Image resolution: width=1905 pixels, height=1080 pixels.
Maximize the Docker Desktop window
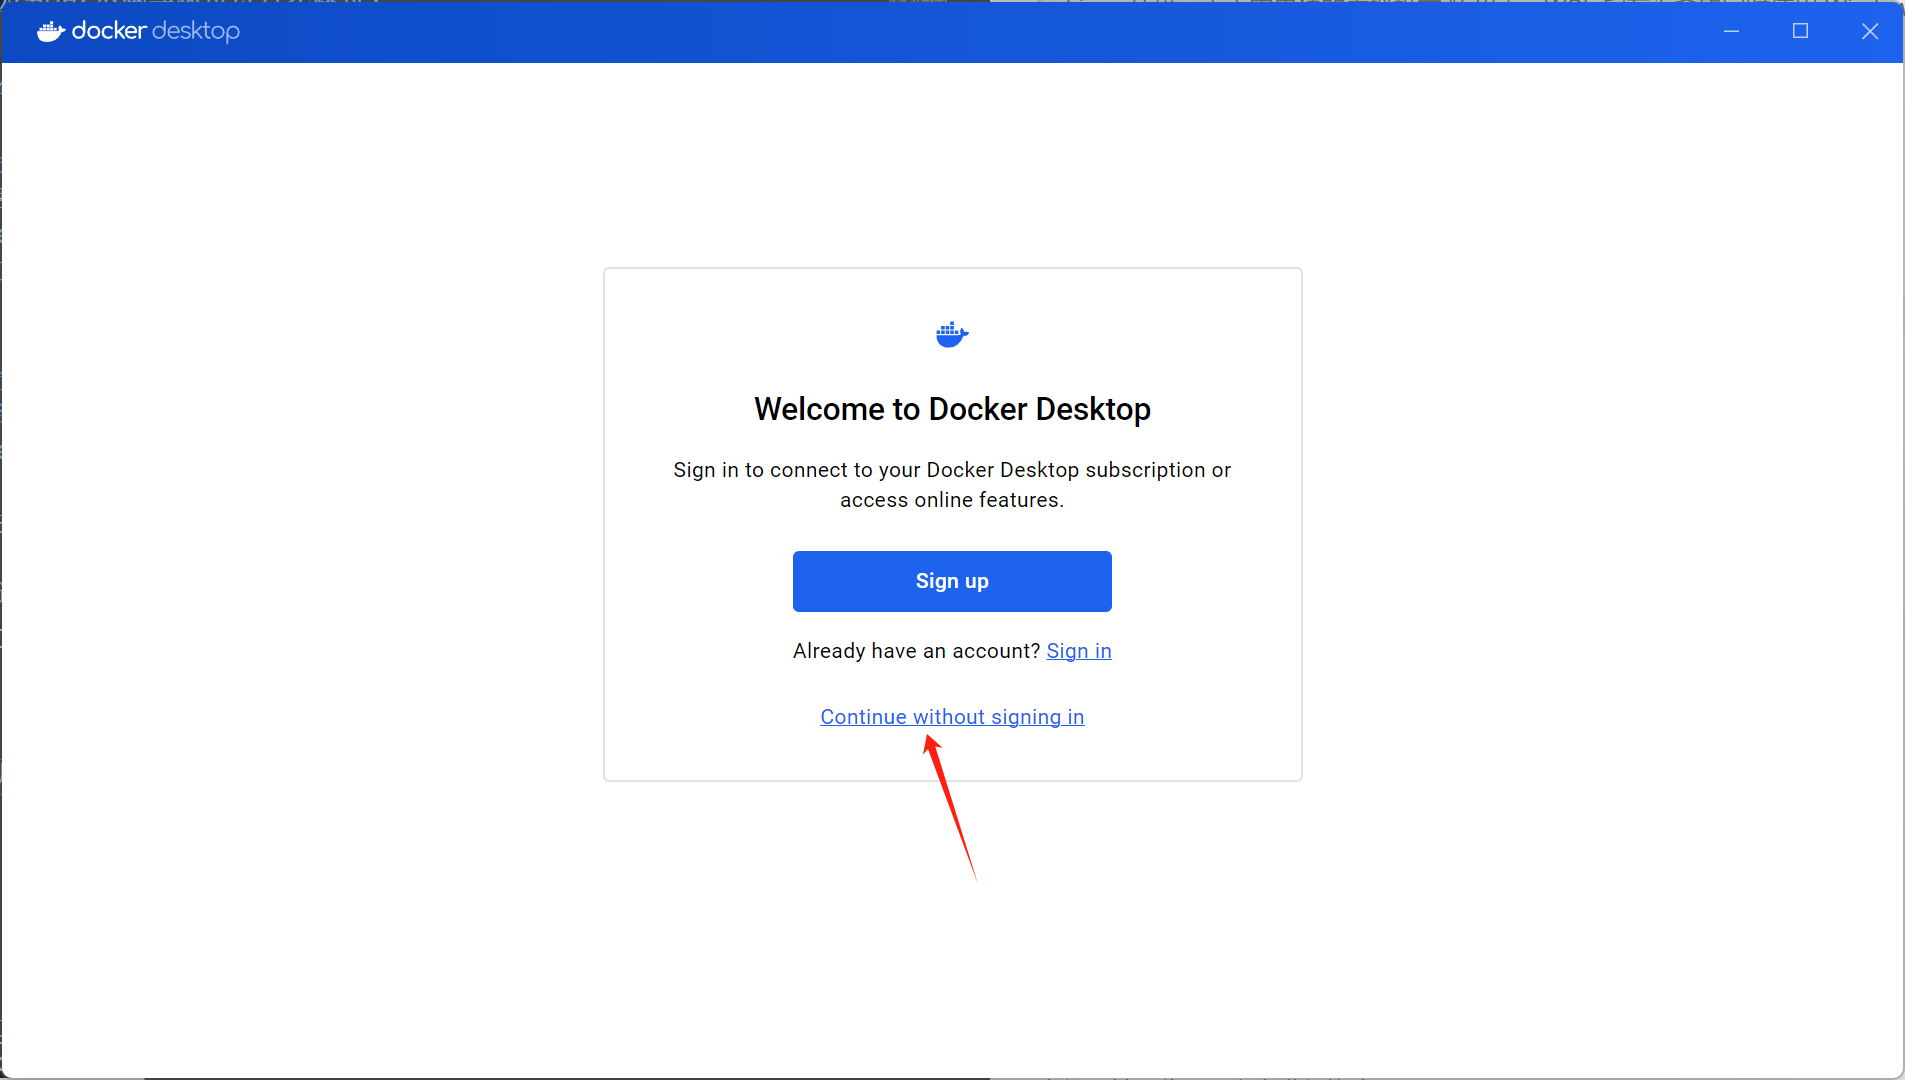pyautogui.click(x=1800, y=31)
